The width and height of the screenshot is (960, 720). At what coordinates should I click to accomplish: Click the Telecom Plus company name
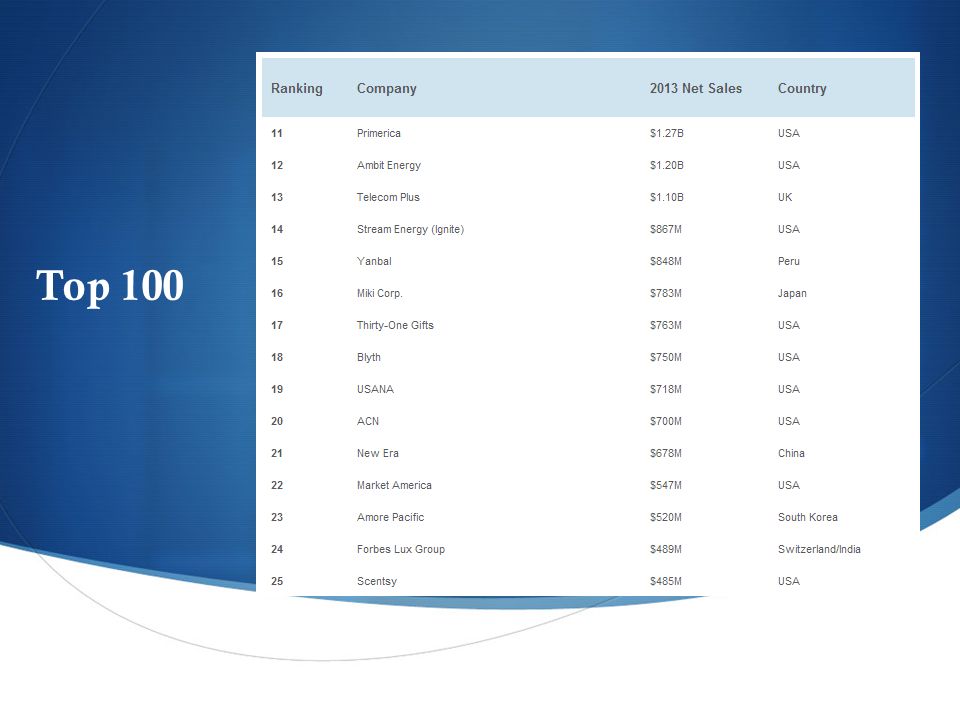coord(388,197)
